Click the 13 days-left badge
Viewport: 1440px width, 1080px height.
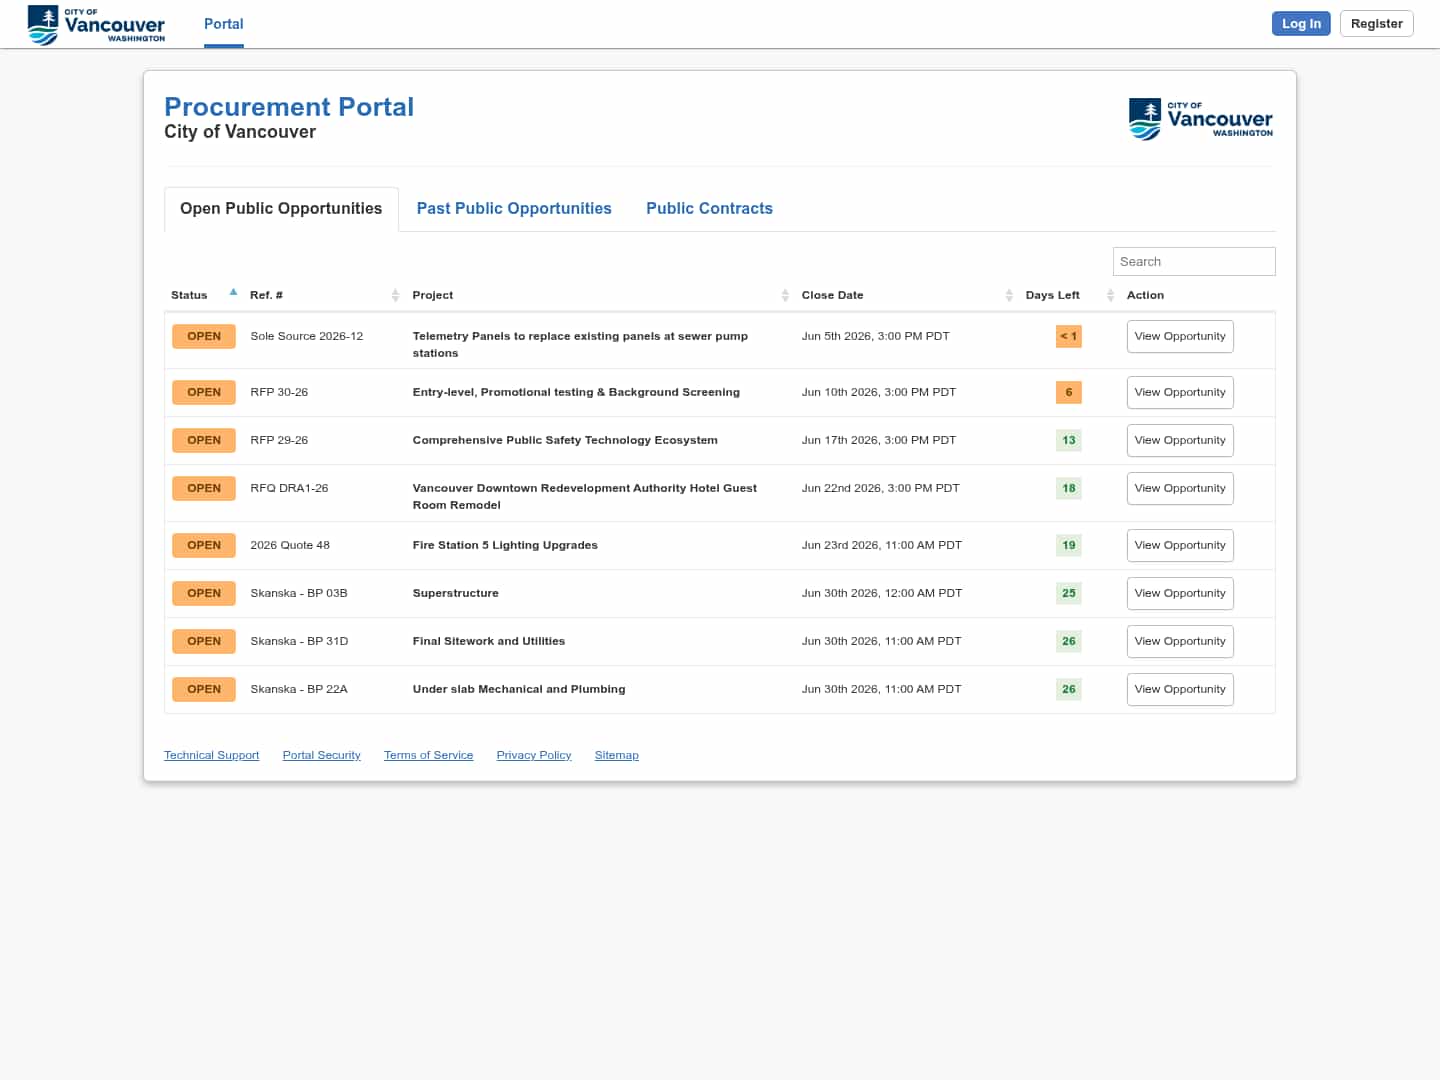tap(1069, 440)
